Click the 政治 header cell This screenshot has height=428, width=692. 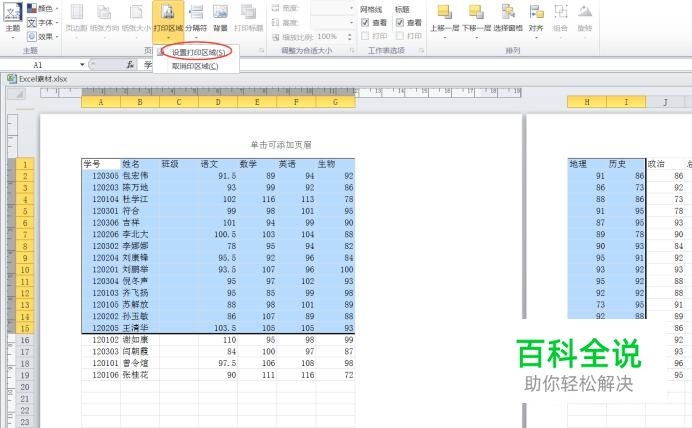coord(665,164)
